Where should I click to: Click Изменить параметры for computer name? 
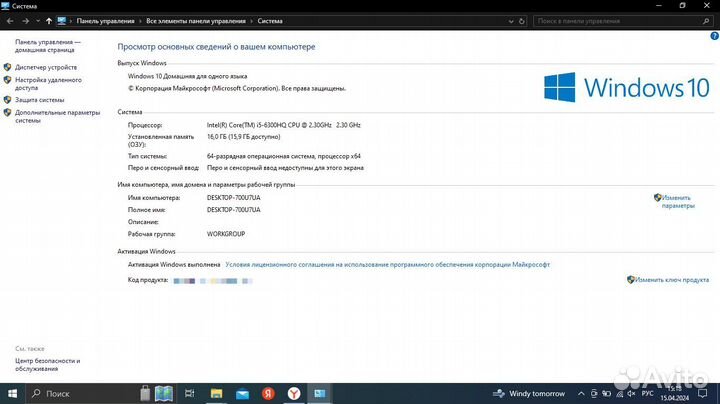click(677, 202)
